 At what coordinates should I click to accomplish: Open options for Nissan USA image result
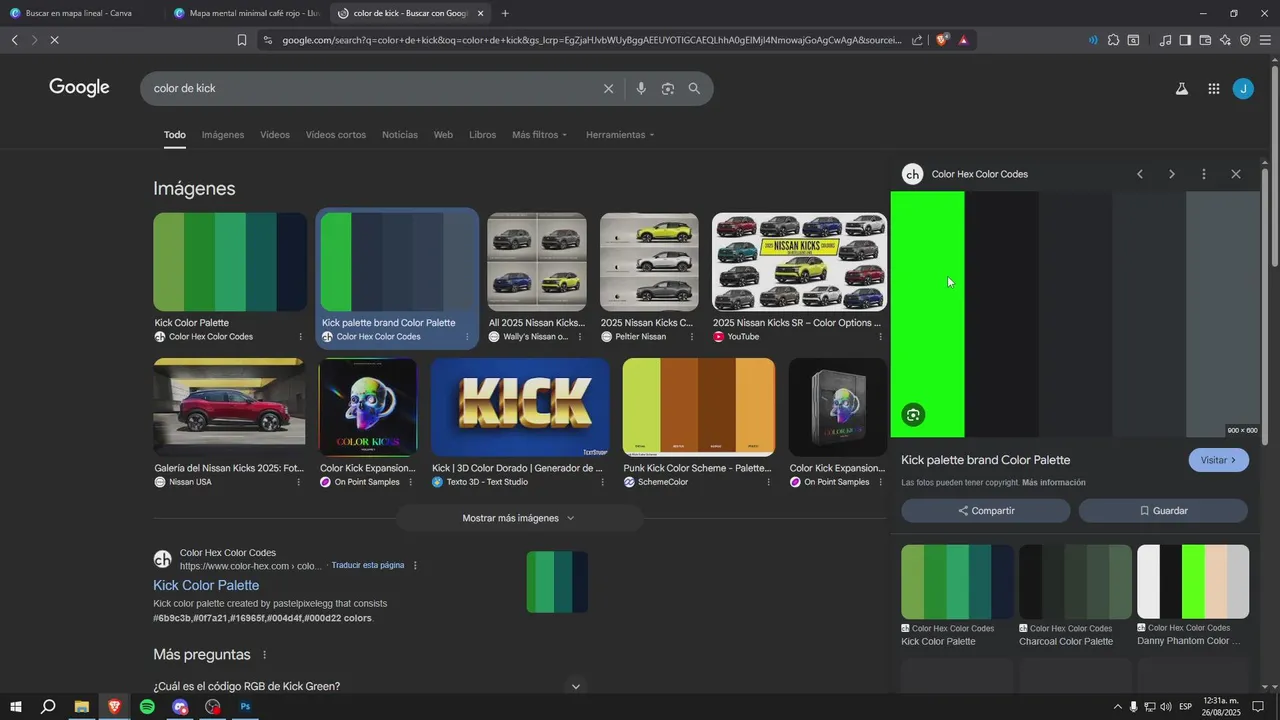pyautogui.click(x=298, y=482)
